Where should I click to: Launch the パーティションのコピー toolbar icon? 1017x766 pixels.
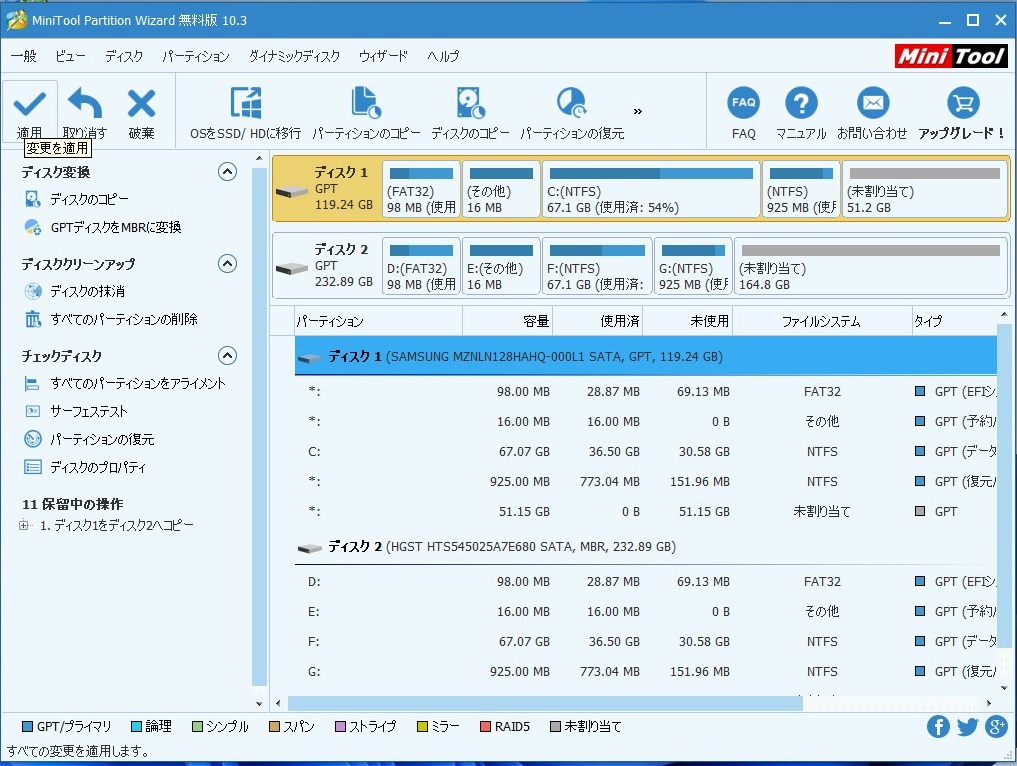click(x=366, y=104)
